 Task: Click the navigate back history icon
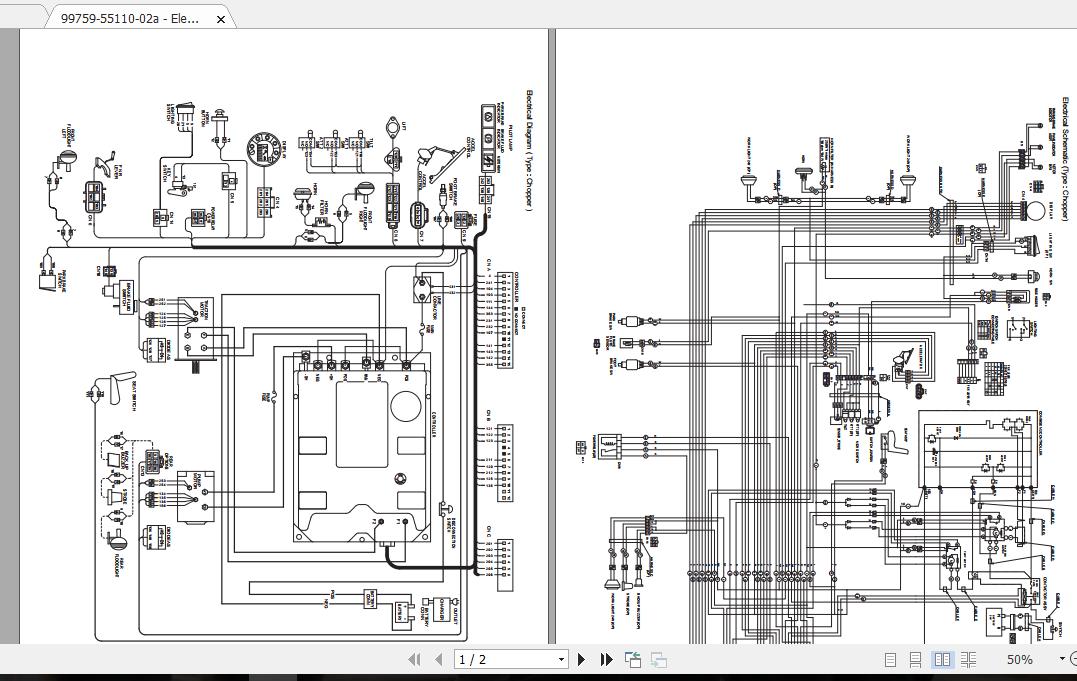click(632, 659)
